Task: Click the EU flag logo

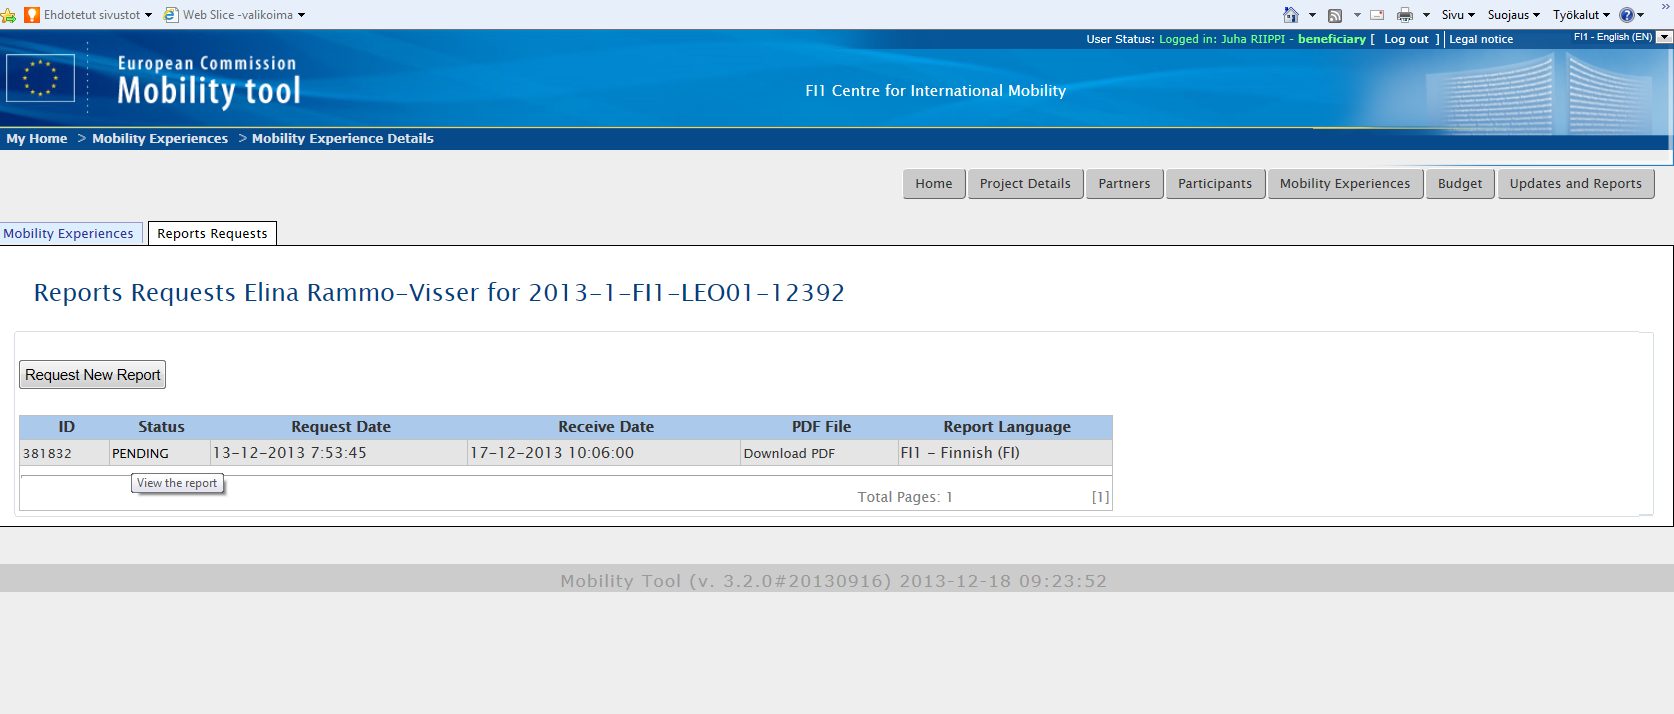Action: tap(41, 78)
